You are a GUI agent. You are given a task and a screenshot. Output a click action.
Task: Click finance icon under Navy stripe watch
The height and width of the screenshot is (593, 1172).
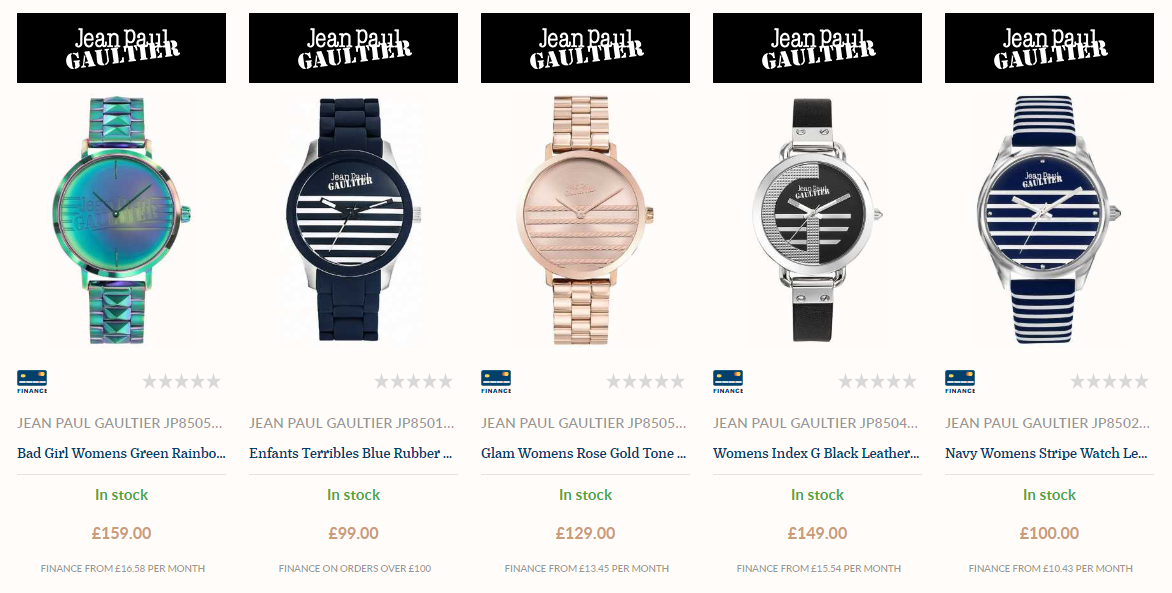[x=960, y=381]
